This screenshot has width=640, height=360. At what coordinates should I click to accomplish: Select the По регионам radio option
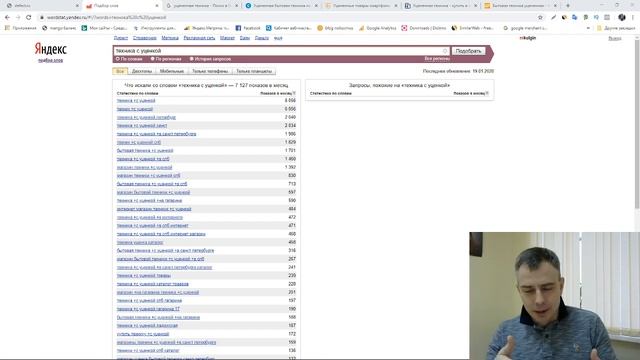[166, 59]
